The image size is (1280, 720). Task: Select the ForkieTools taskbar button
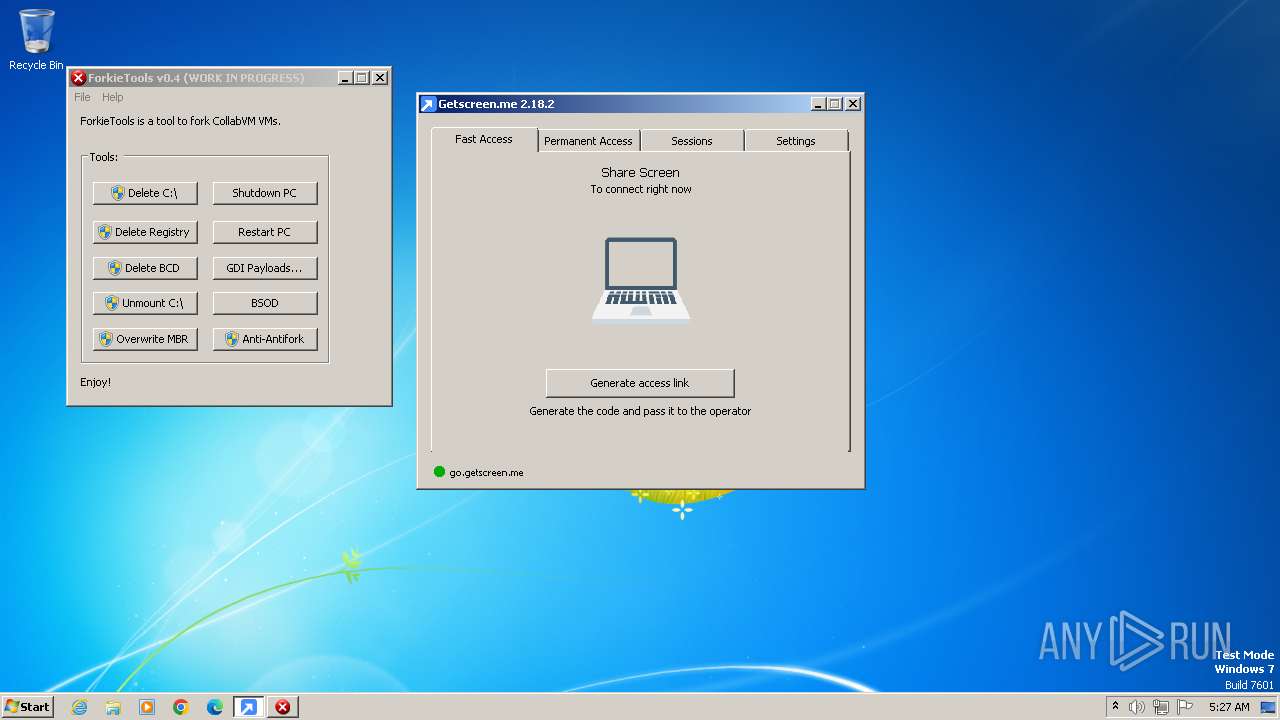tap(283, 707)
